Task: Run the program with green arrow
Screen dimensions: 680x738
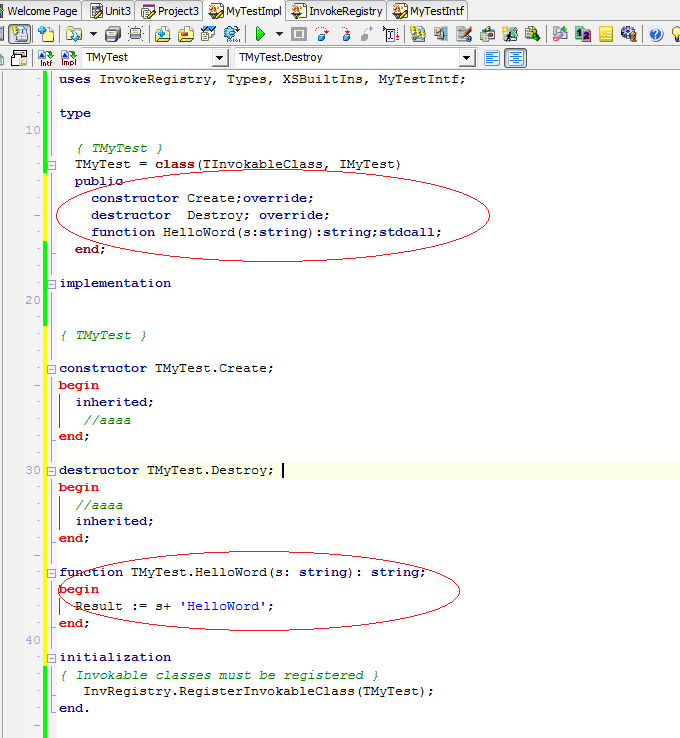Action: [260, 34]
